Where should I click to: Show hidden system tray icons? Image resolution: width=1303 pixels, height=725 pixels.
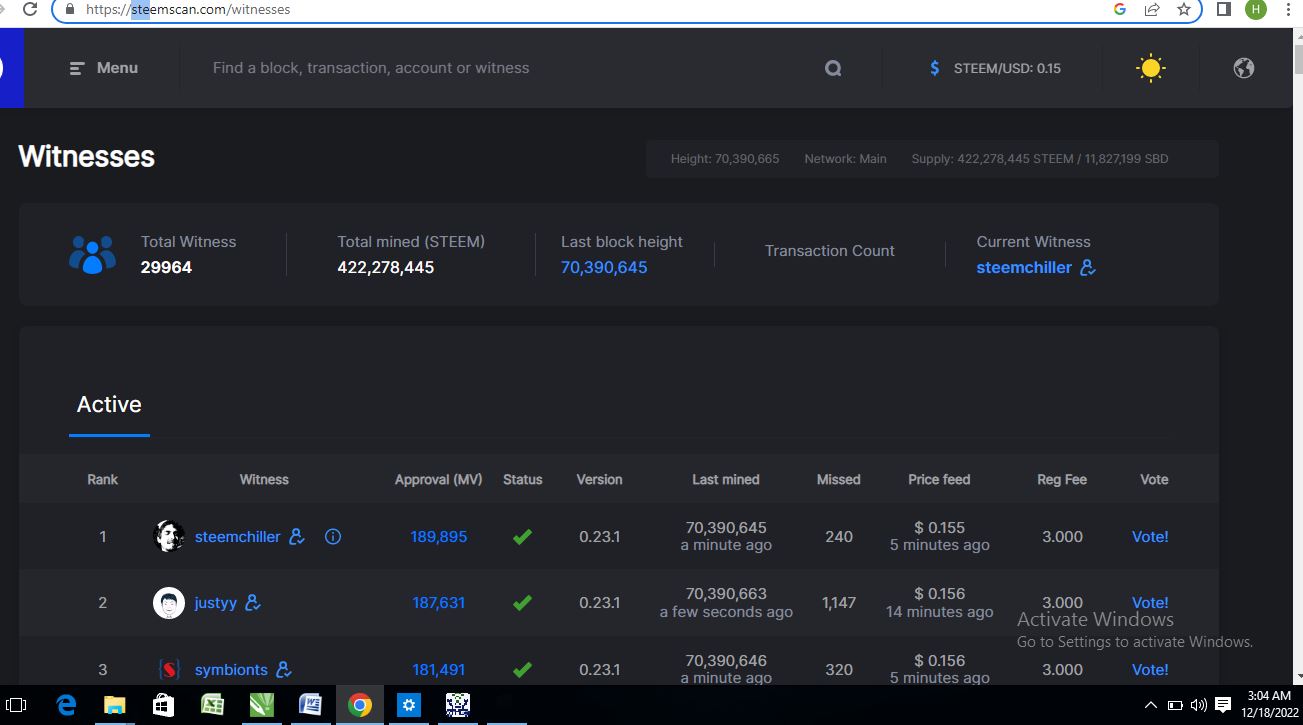pos(1150,706)
